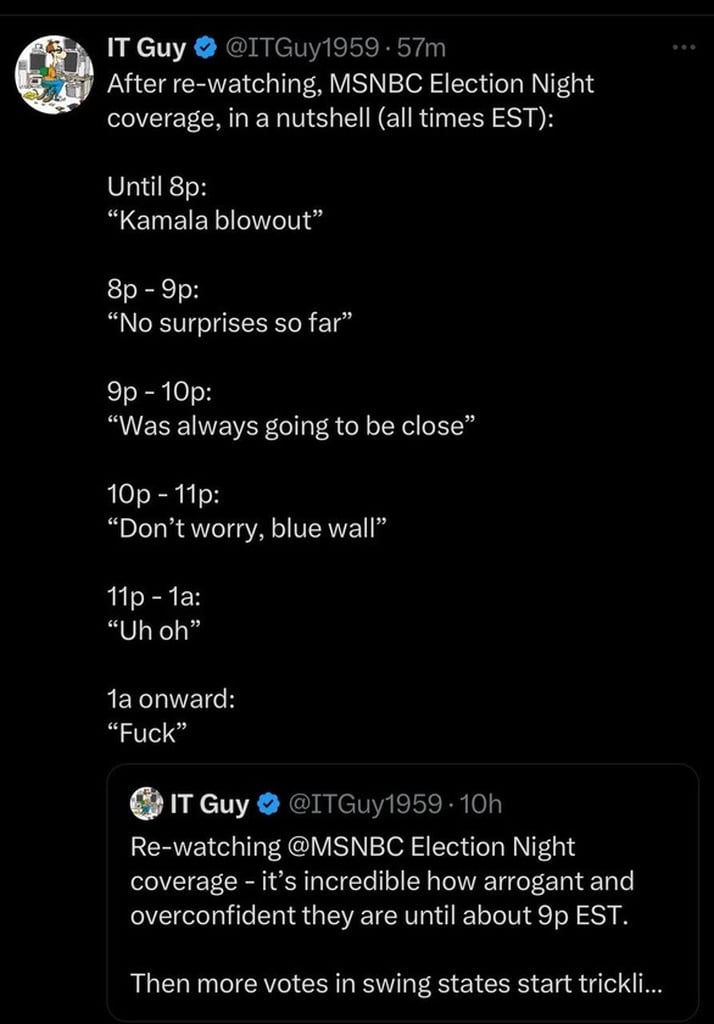
Task: Click the blue verified badge in main tweet
Action: tap(206, 46)
